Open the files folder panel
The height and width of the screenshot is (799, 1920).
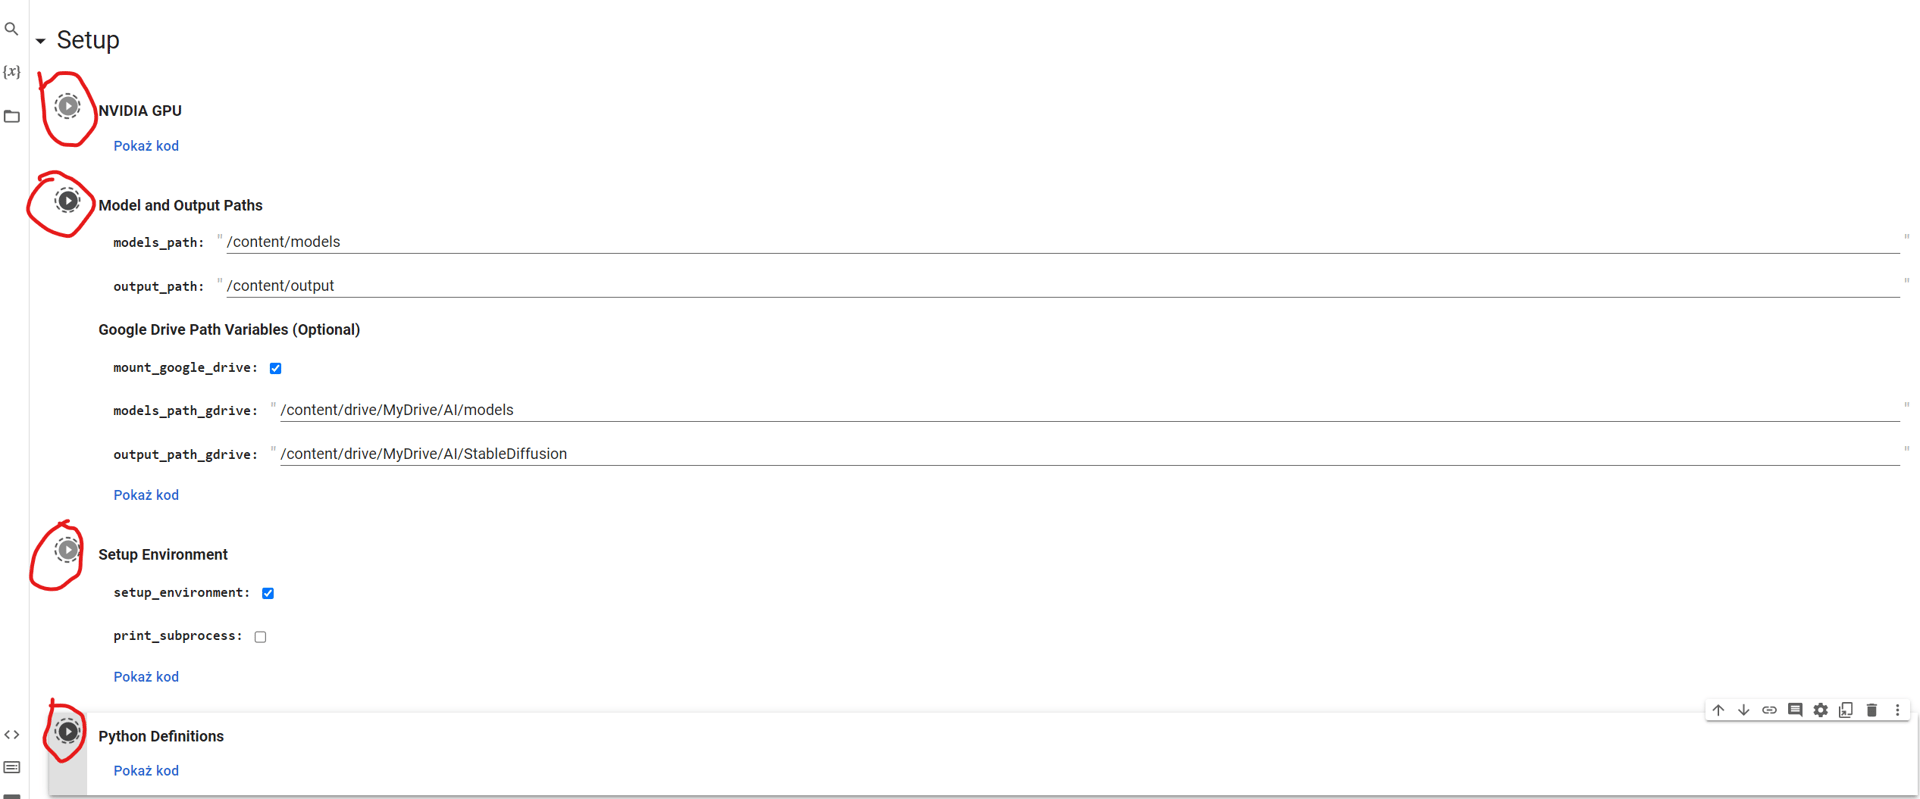click(x=12, y=117)
